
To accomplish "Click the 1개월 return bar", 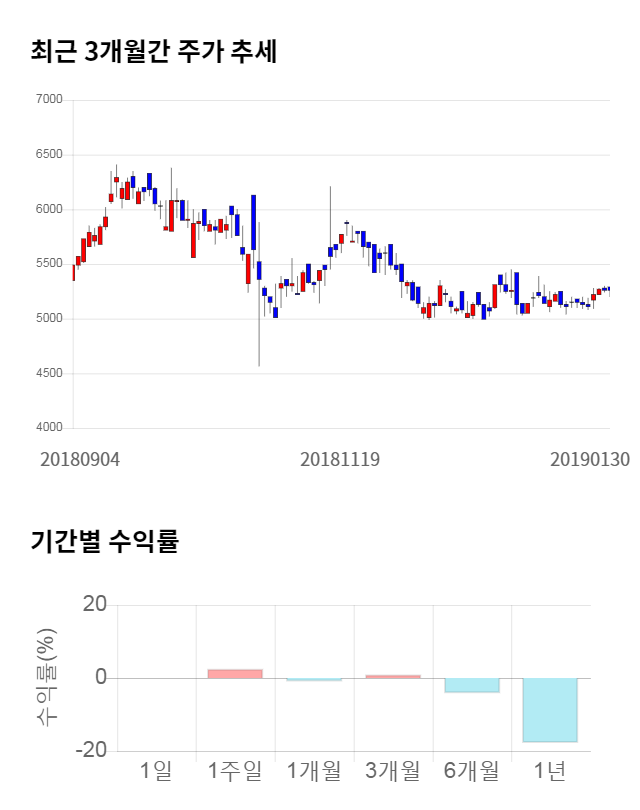I will click(x=314, y=680).
